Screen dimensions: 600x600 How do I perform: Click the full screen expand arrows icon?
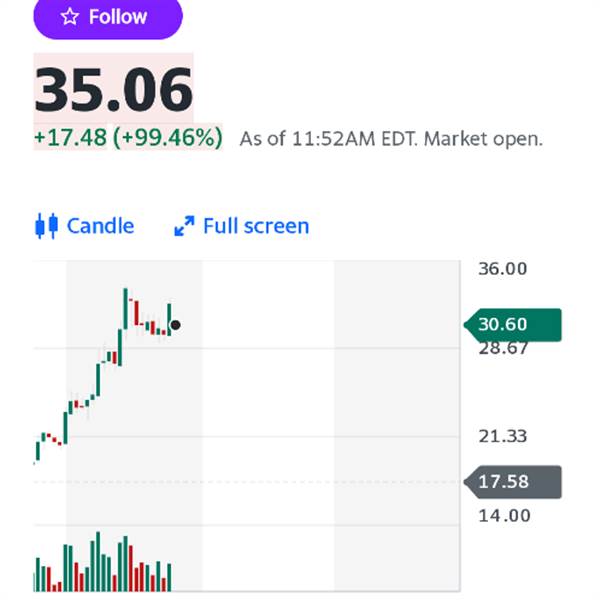pyautogui.click(x=184, y=226)
